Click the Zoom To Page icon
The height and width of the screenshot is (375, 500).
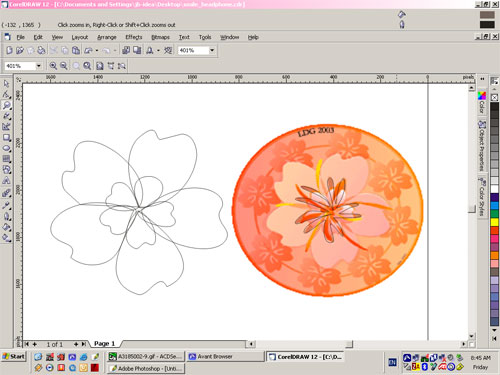tap(100, 66)
